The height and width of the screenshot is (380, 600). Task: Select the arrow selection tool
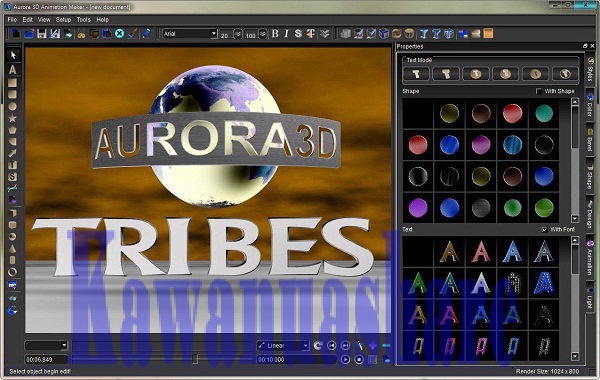[x=13, y=55]
